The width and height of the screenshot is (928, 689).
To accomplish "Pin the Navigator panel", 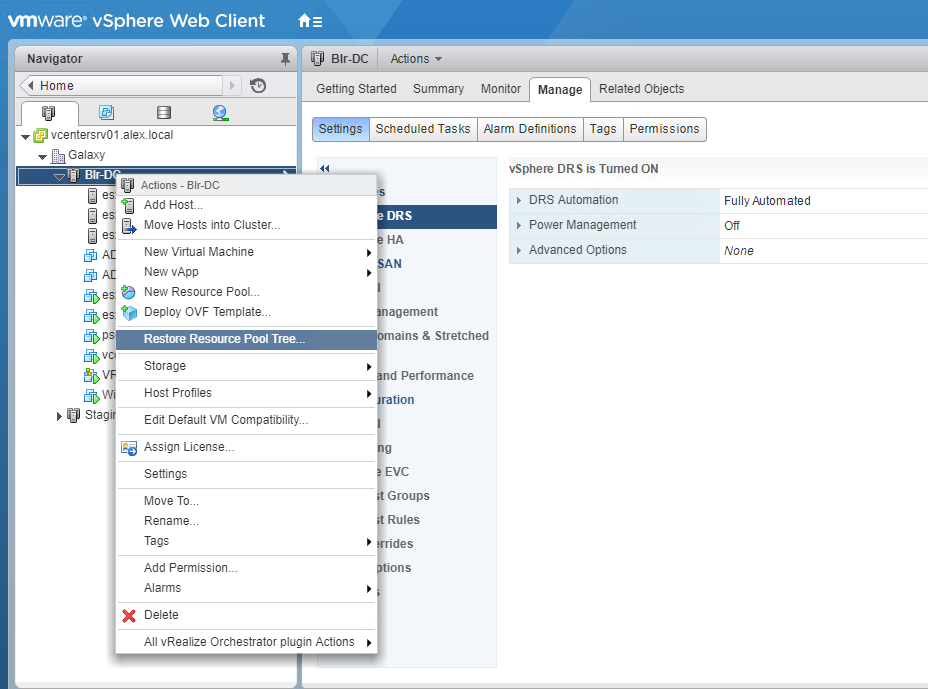I will click(285, 59).
